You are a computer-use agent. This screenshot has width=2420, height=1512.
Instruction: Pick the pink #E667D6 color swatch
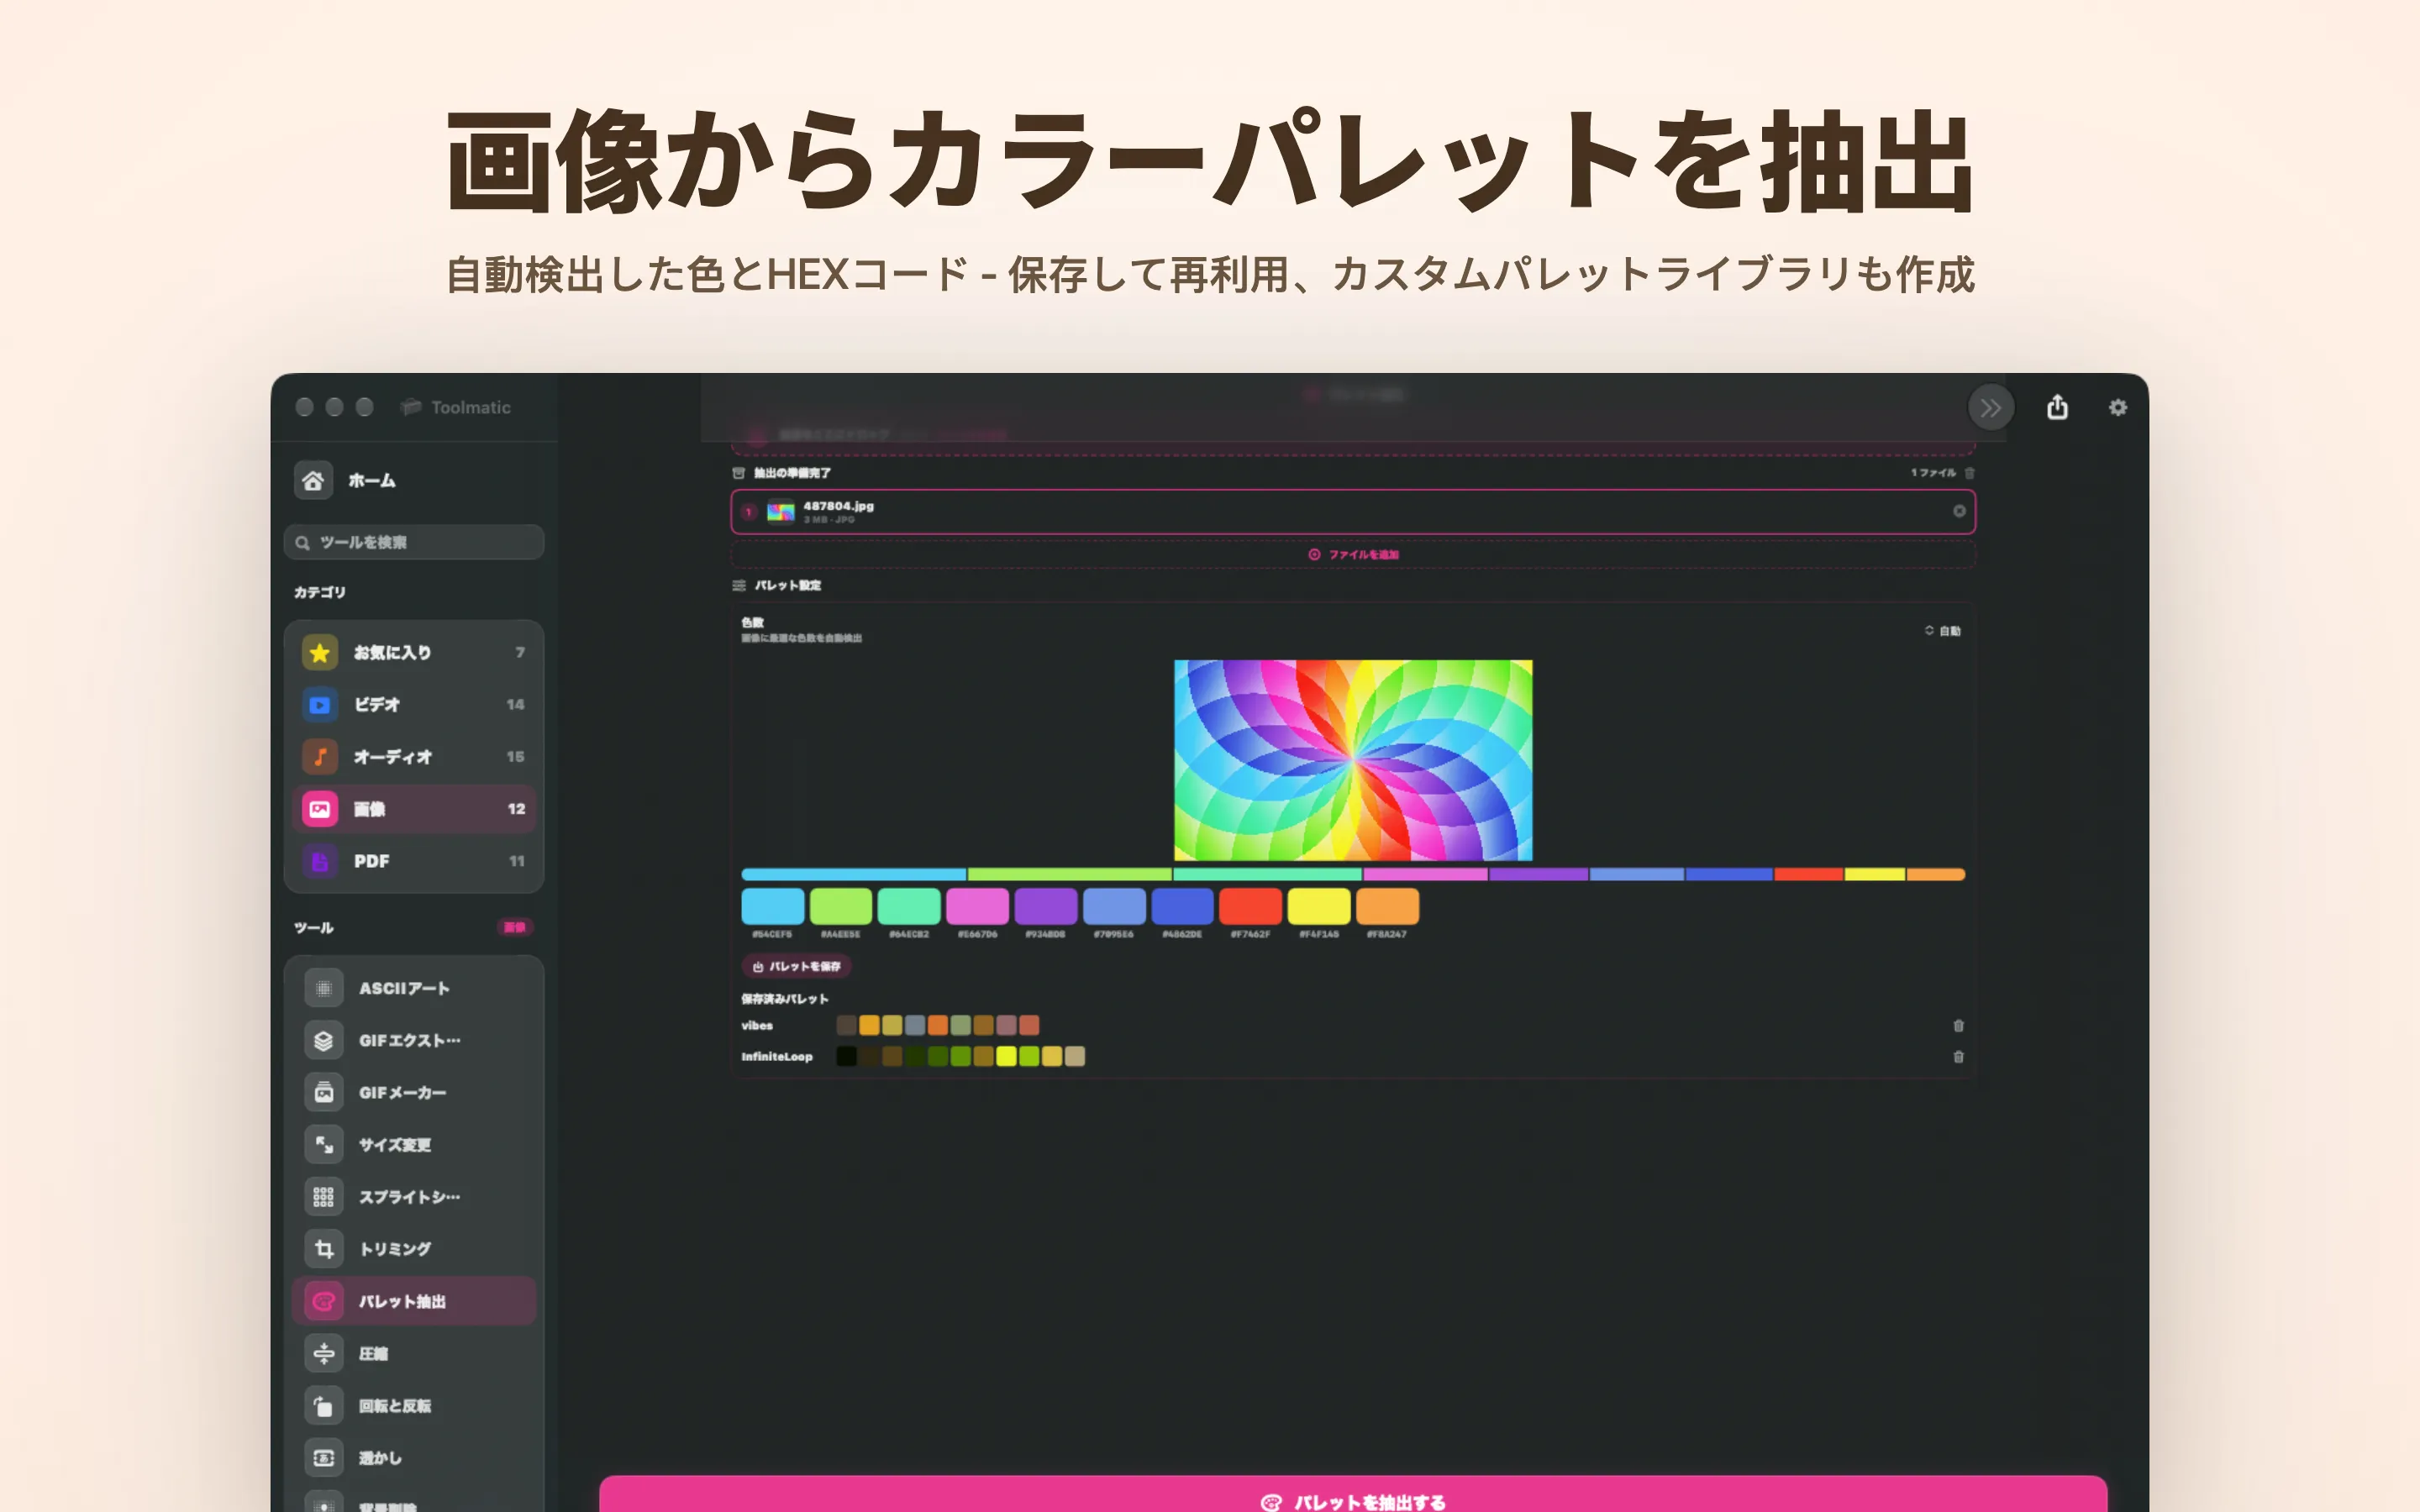tap(977, 906)
